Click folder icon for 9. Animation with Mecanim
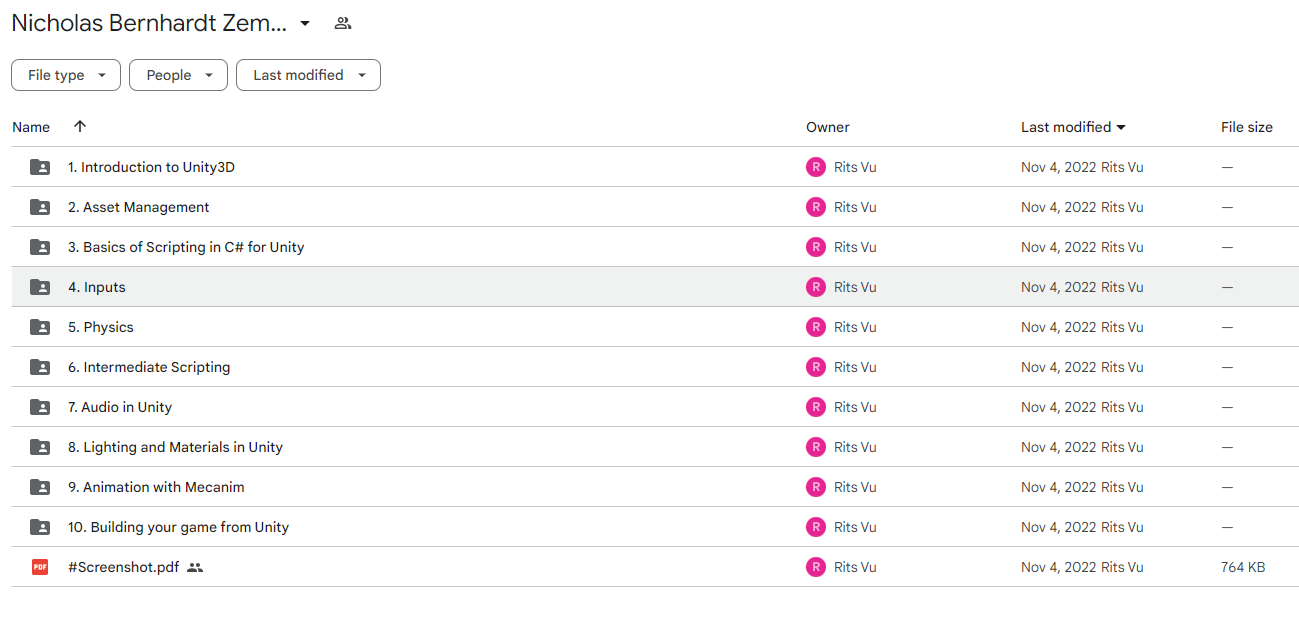This screenshot has height=625, width=1299. click(x=40, y=487)
